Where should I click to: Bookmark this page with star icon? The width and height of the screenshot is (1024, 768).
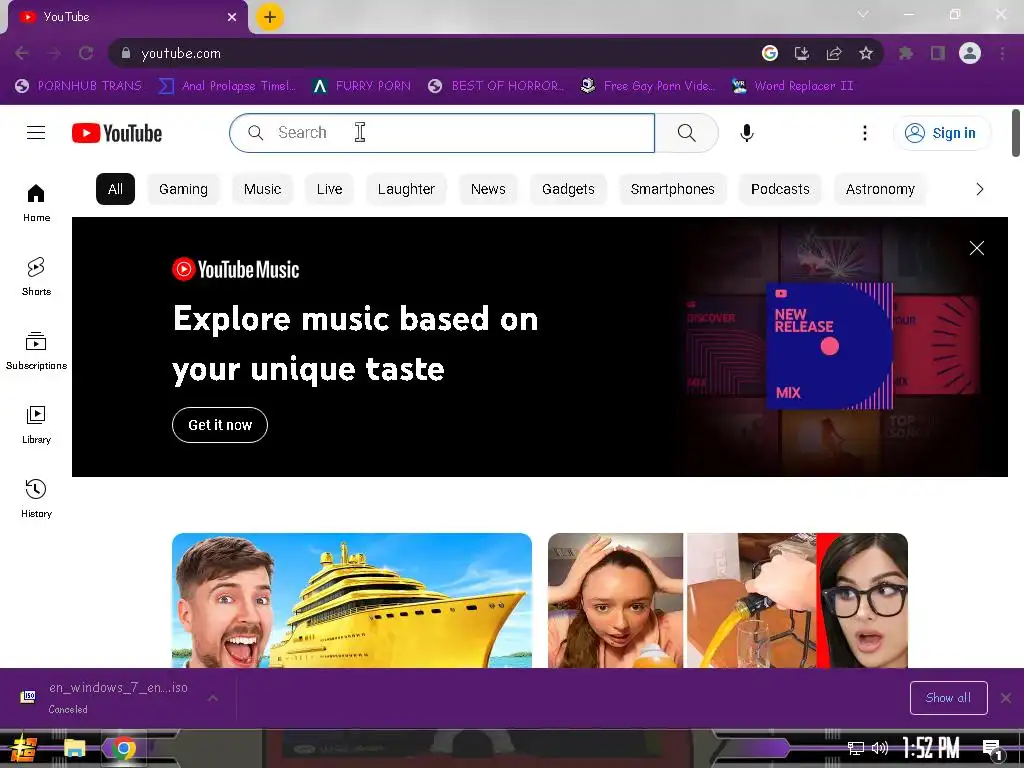pyautogui.click(x=865, y=53)
